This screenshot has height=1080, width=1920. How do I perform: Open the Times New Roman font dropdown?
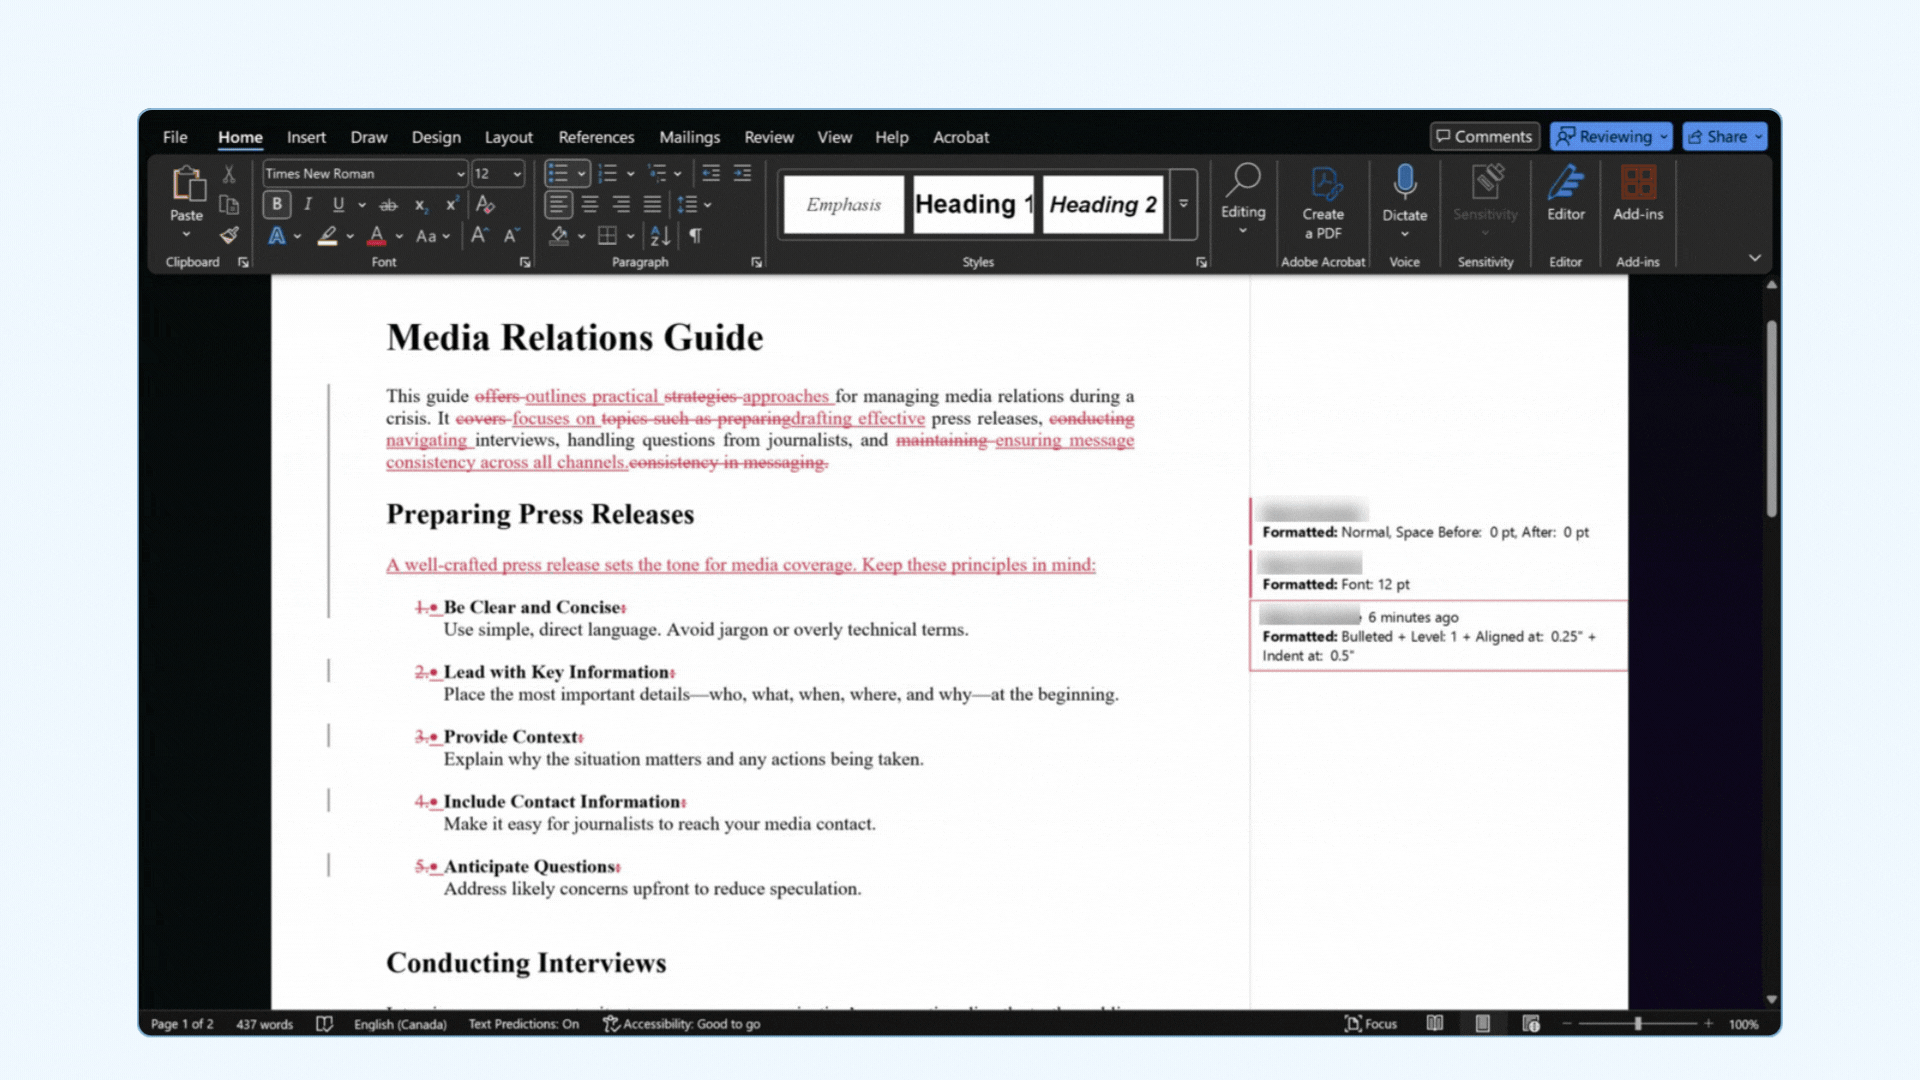click(x=460, y=174)
